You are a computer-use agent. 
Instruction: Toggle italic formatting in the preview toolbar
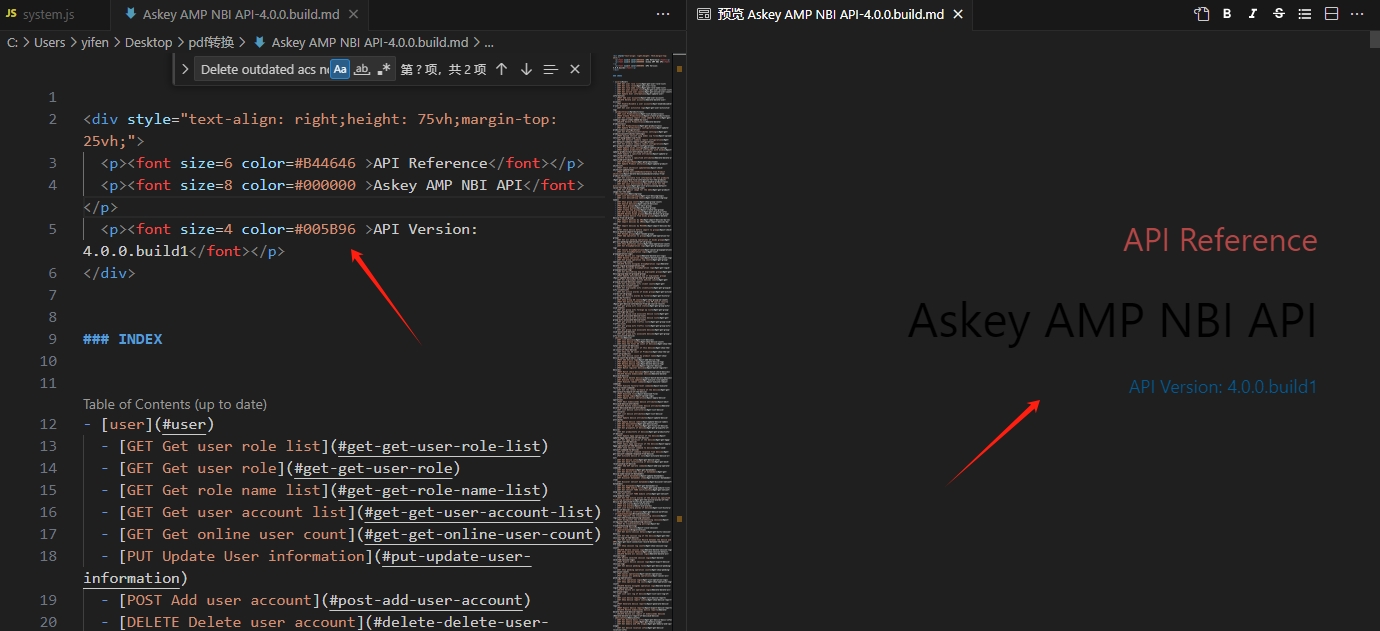tap(1253, 14)
